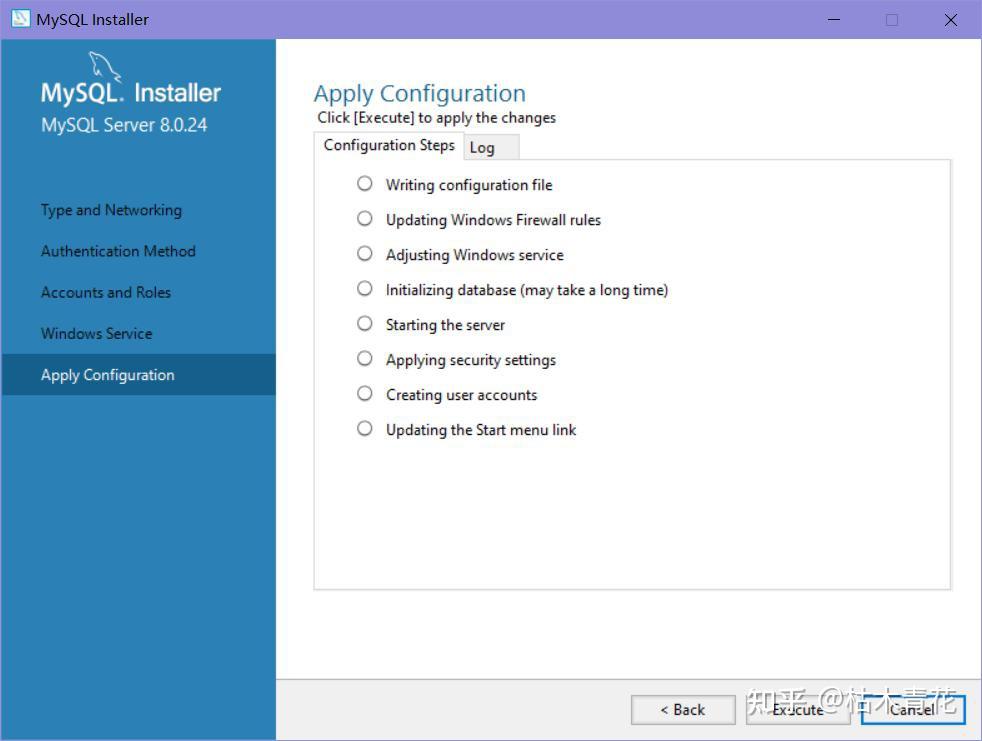Open the Log tab
The image size is (982, 741).
tap(491, 148)
